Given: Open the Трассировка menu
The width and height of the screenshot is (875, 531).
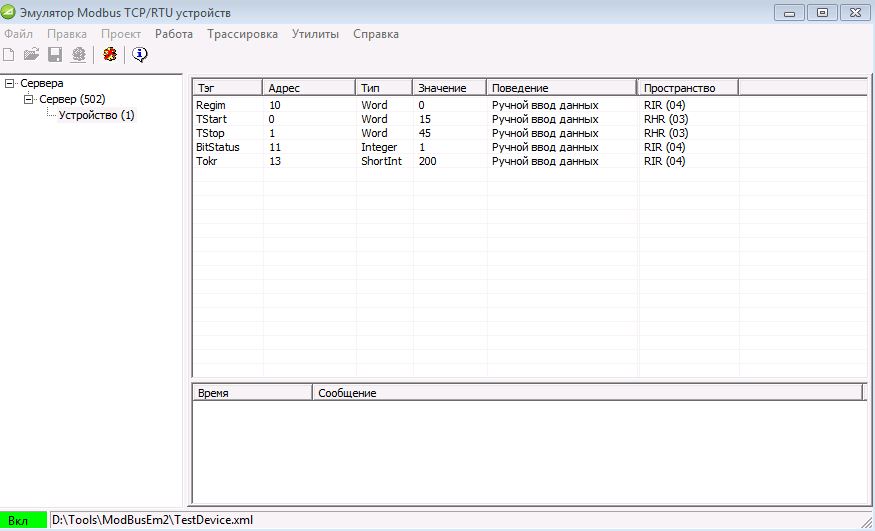Looking at the screenshot, I should click(x=242, y=34).
